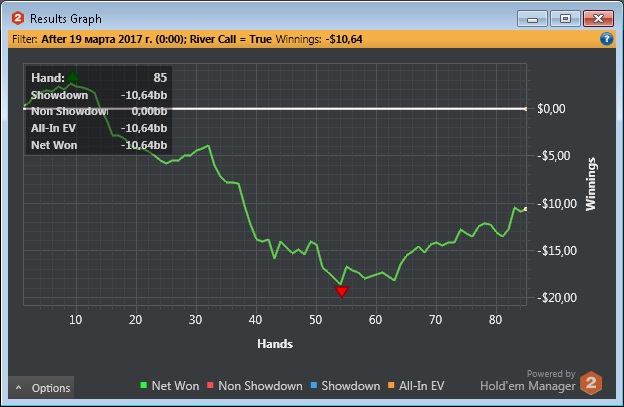The height and width of the screenshot is (407, 624).
Task: Click the 'After 19 марта 2017 г. (0:00)' filter text
Action: tap(114, 39)
